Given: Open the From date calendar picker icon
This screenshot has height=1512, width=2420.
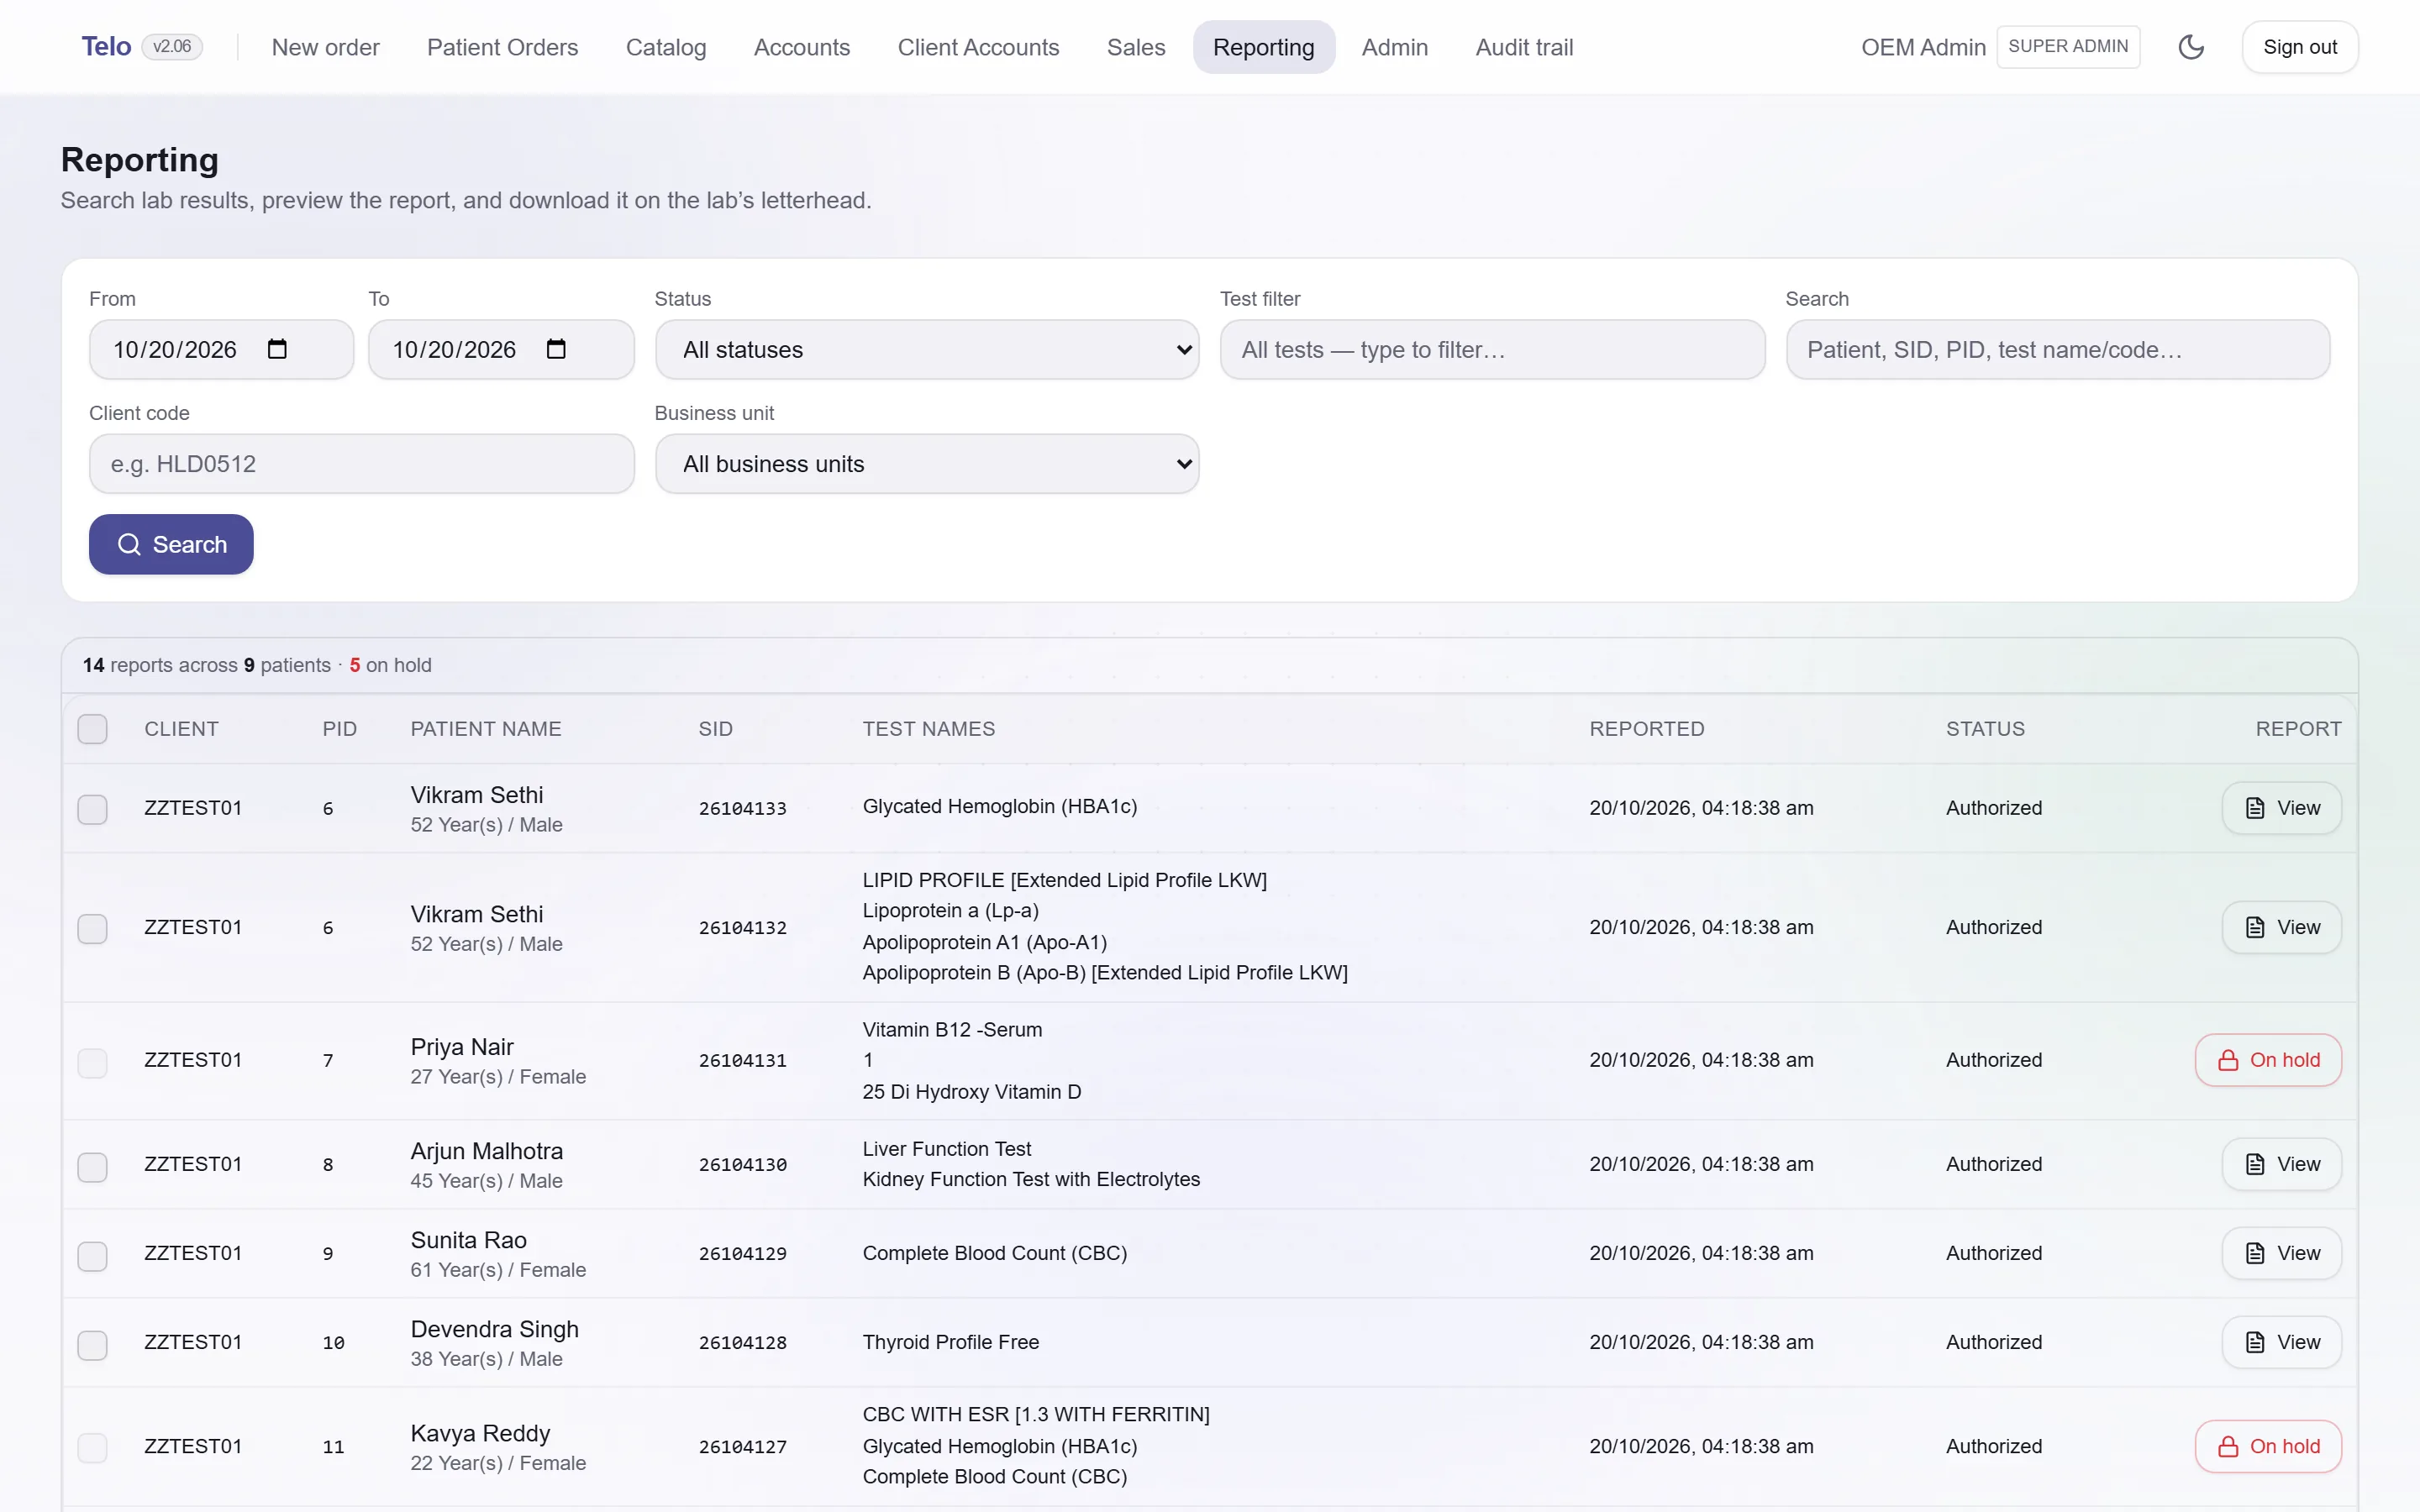Looking at the screenshot, I should [277, 349].
